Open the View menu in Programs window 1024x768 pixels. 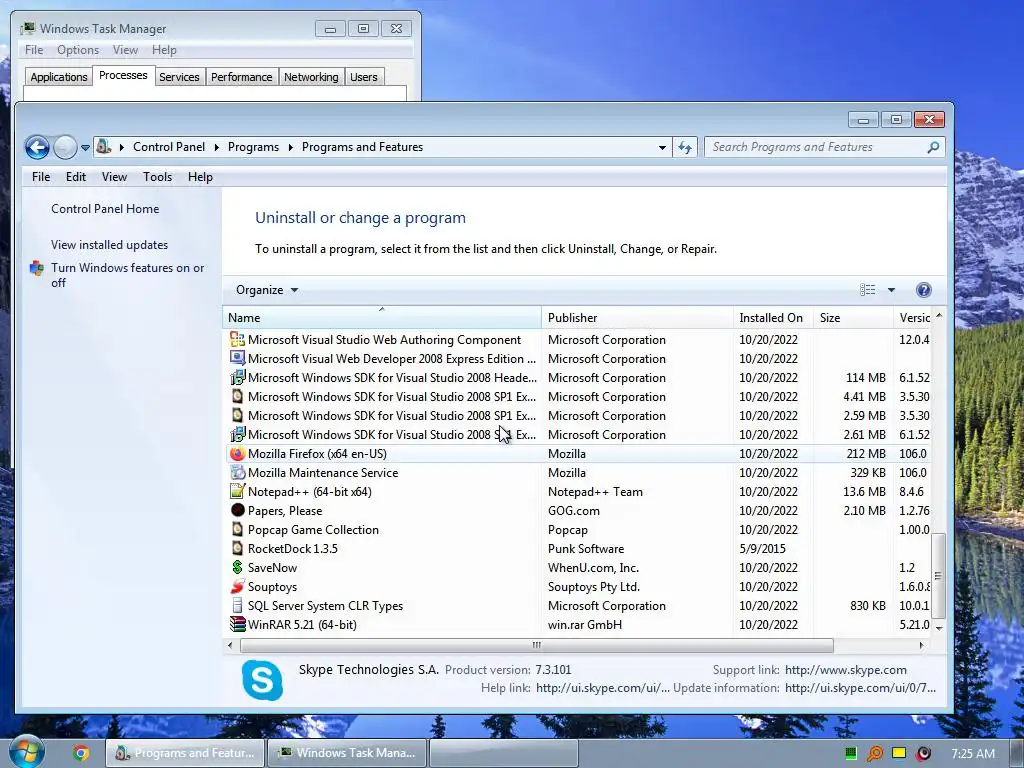[114, 177]
